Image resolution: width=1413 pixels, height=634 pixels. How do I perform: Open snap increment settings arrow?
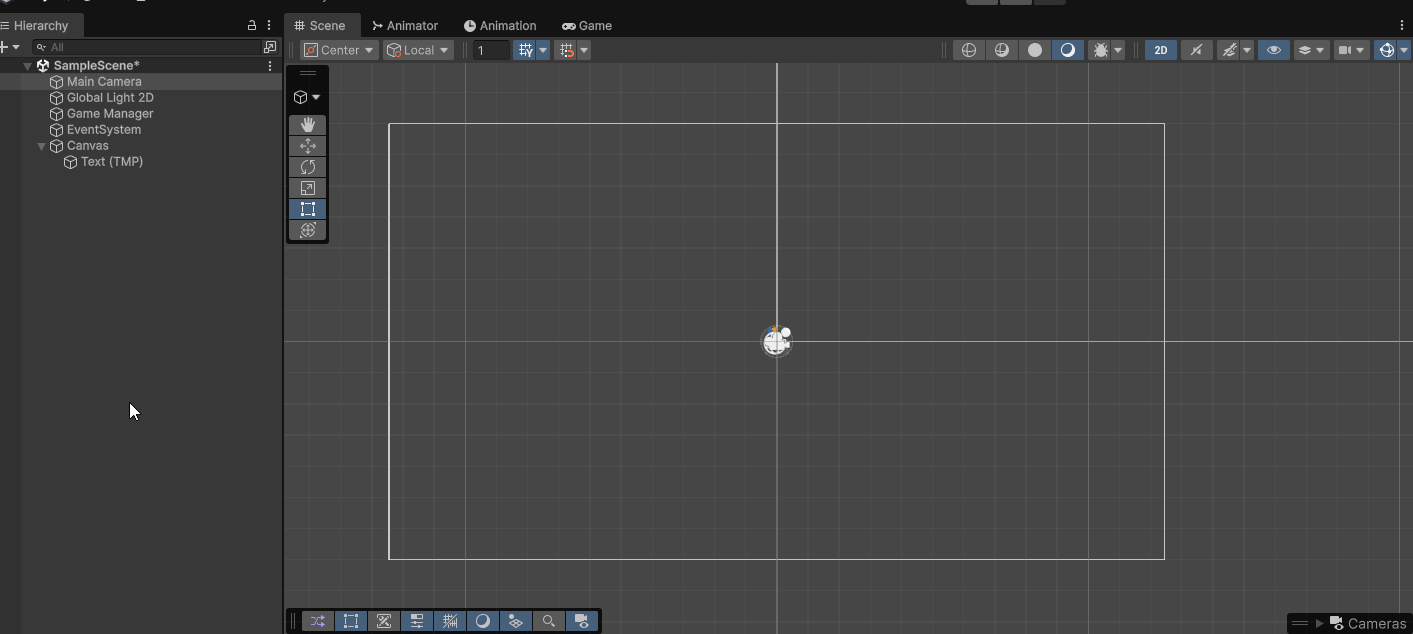tap(584, 50)
